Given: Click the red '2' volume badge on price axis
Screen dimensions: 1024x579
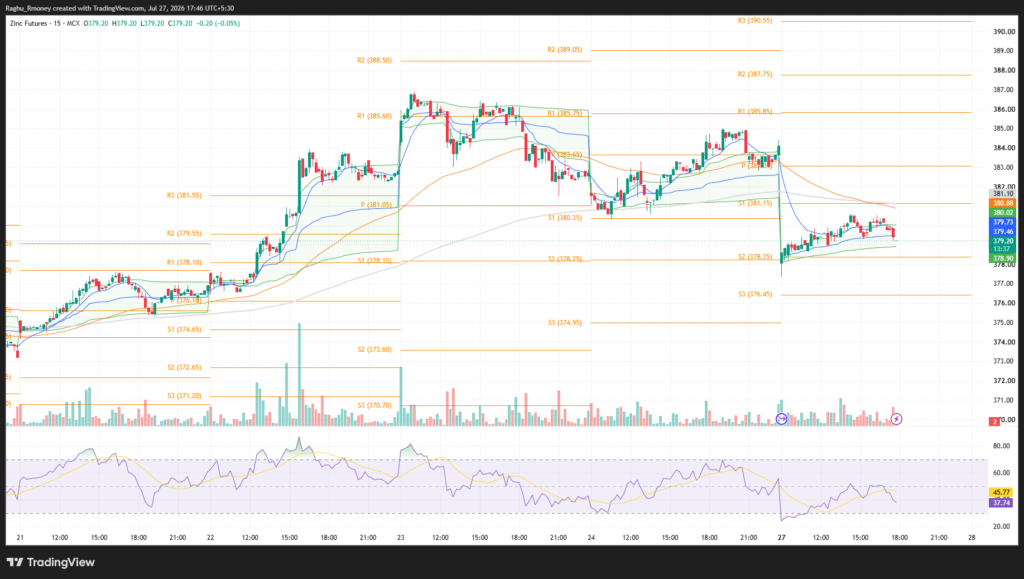Looking at the screenshot, I should [x=995, y=422].
